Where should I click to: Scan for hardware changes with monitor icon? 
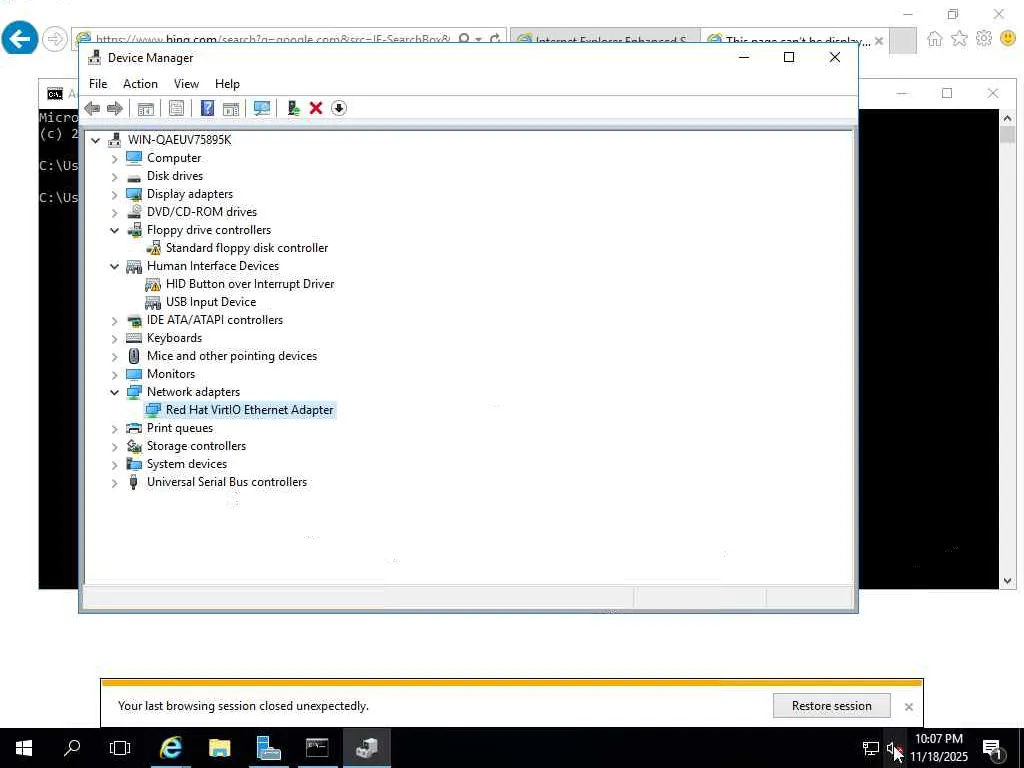coord(262,108)
